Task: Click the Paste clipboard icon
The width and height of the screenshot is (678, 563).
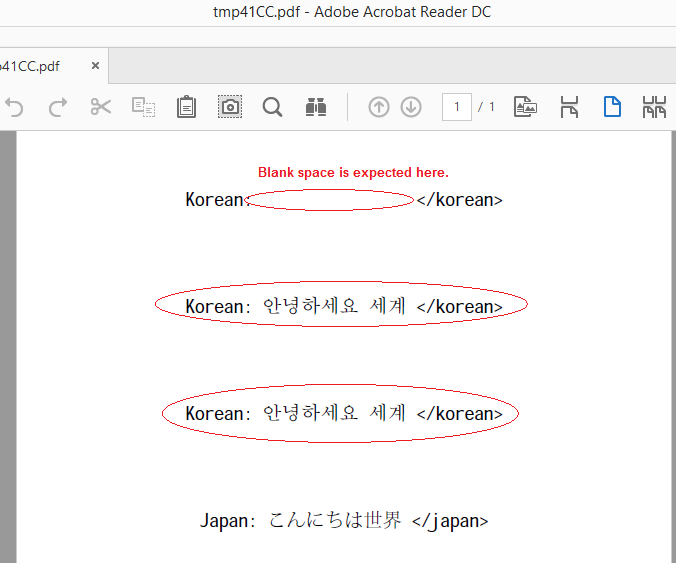Action: [x=186, y=107]
